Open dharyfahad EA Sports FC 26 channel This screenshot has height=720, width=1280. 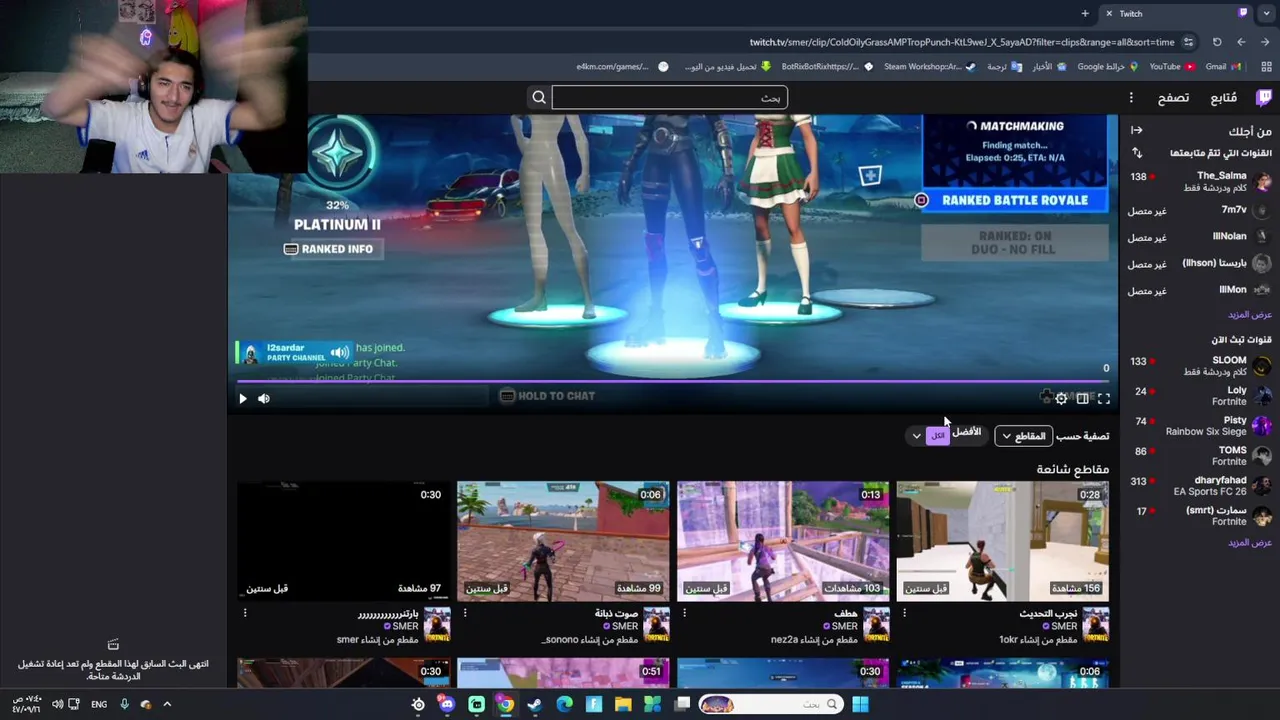point(1200,486)
